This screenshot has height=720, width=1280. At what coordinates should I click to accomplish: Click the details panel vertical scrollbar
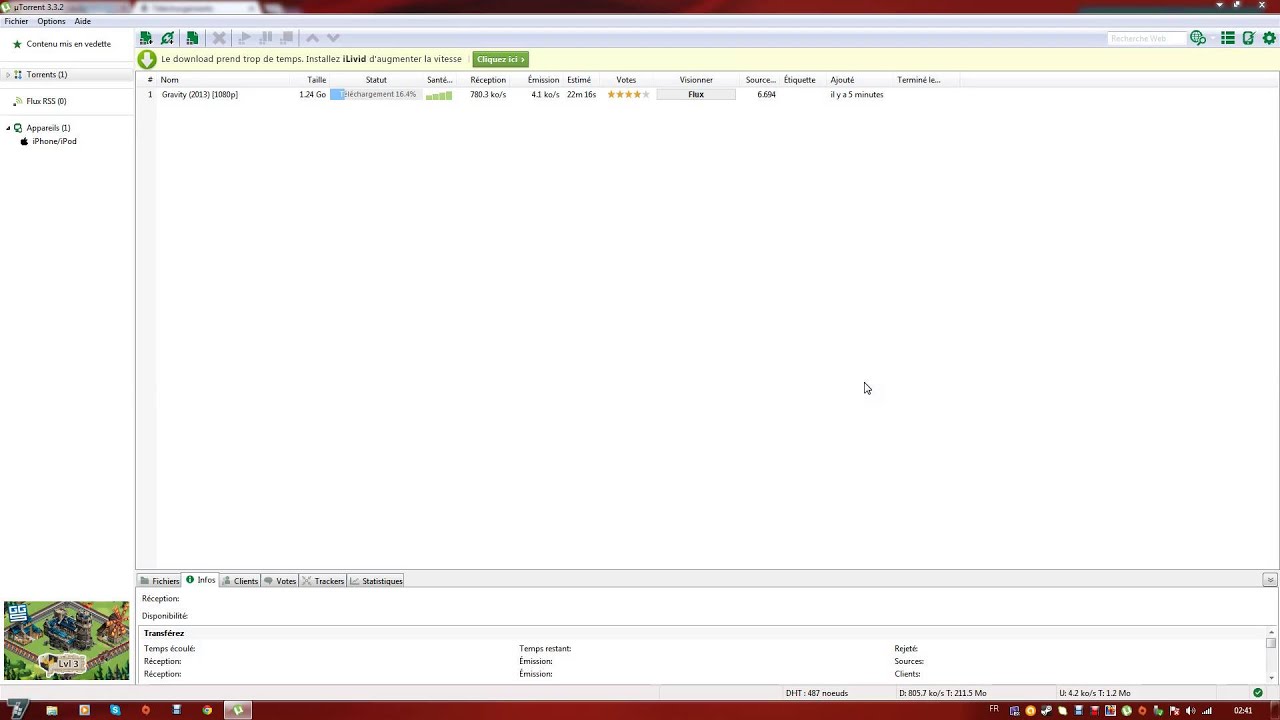pos(1272,656)
